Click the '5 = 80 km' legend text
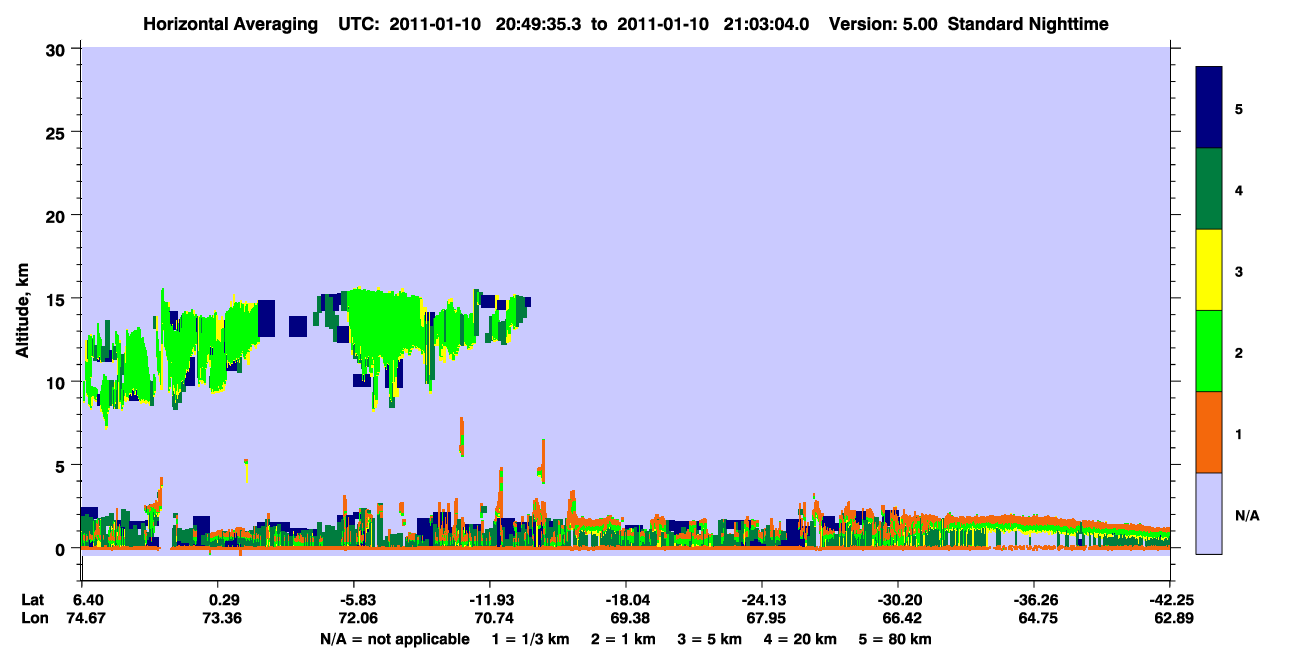1300x667 pixels. [895, 639]
